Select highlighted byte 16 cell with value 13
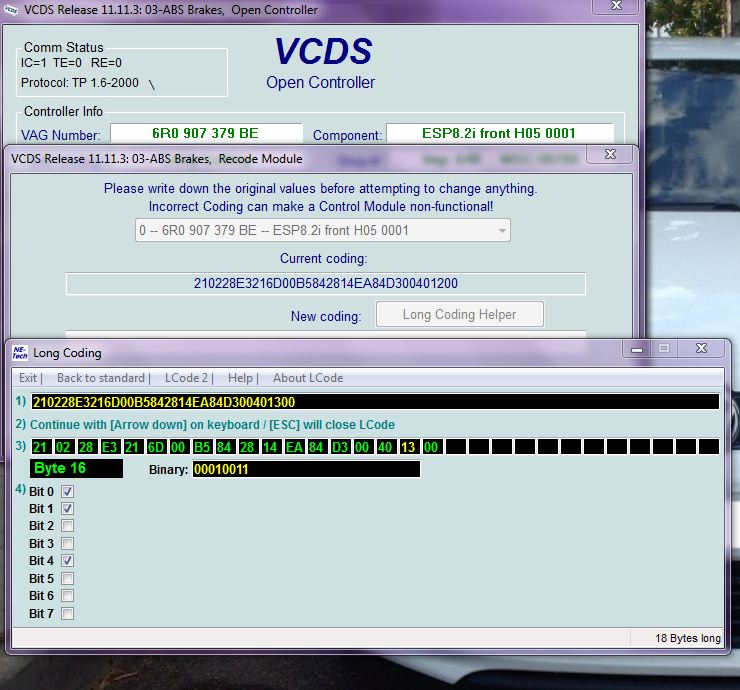 (408, 446)
